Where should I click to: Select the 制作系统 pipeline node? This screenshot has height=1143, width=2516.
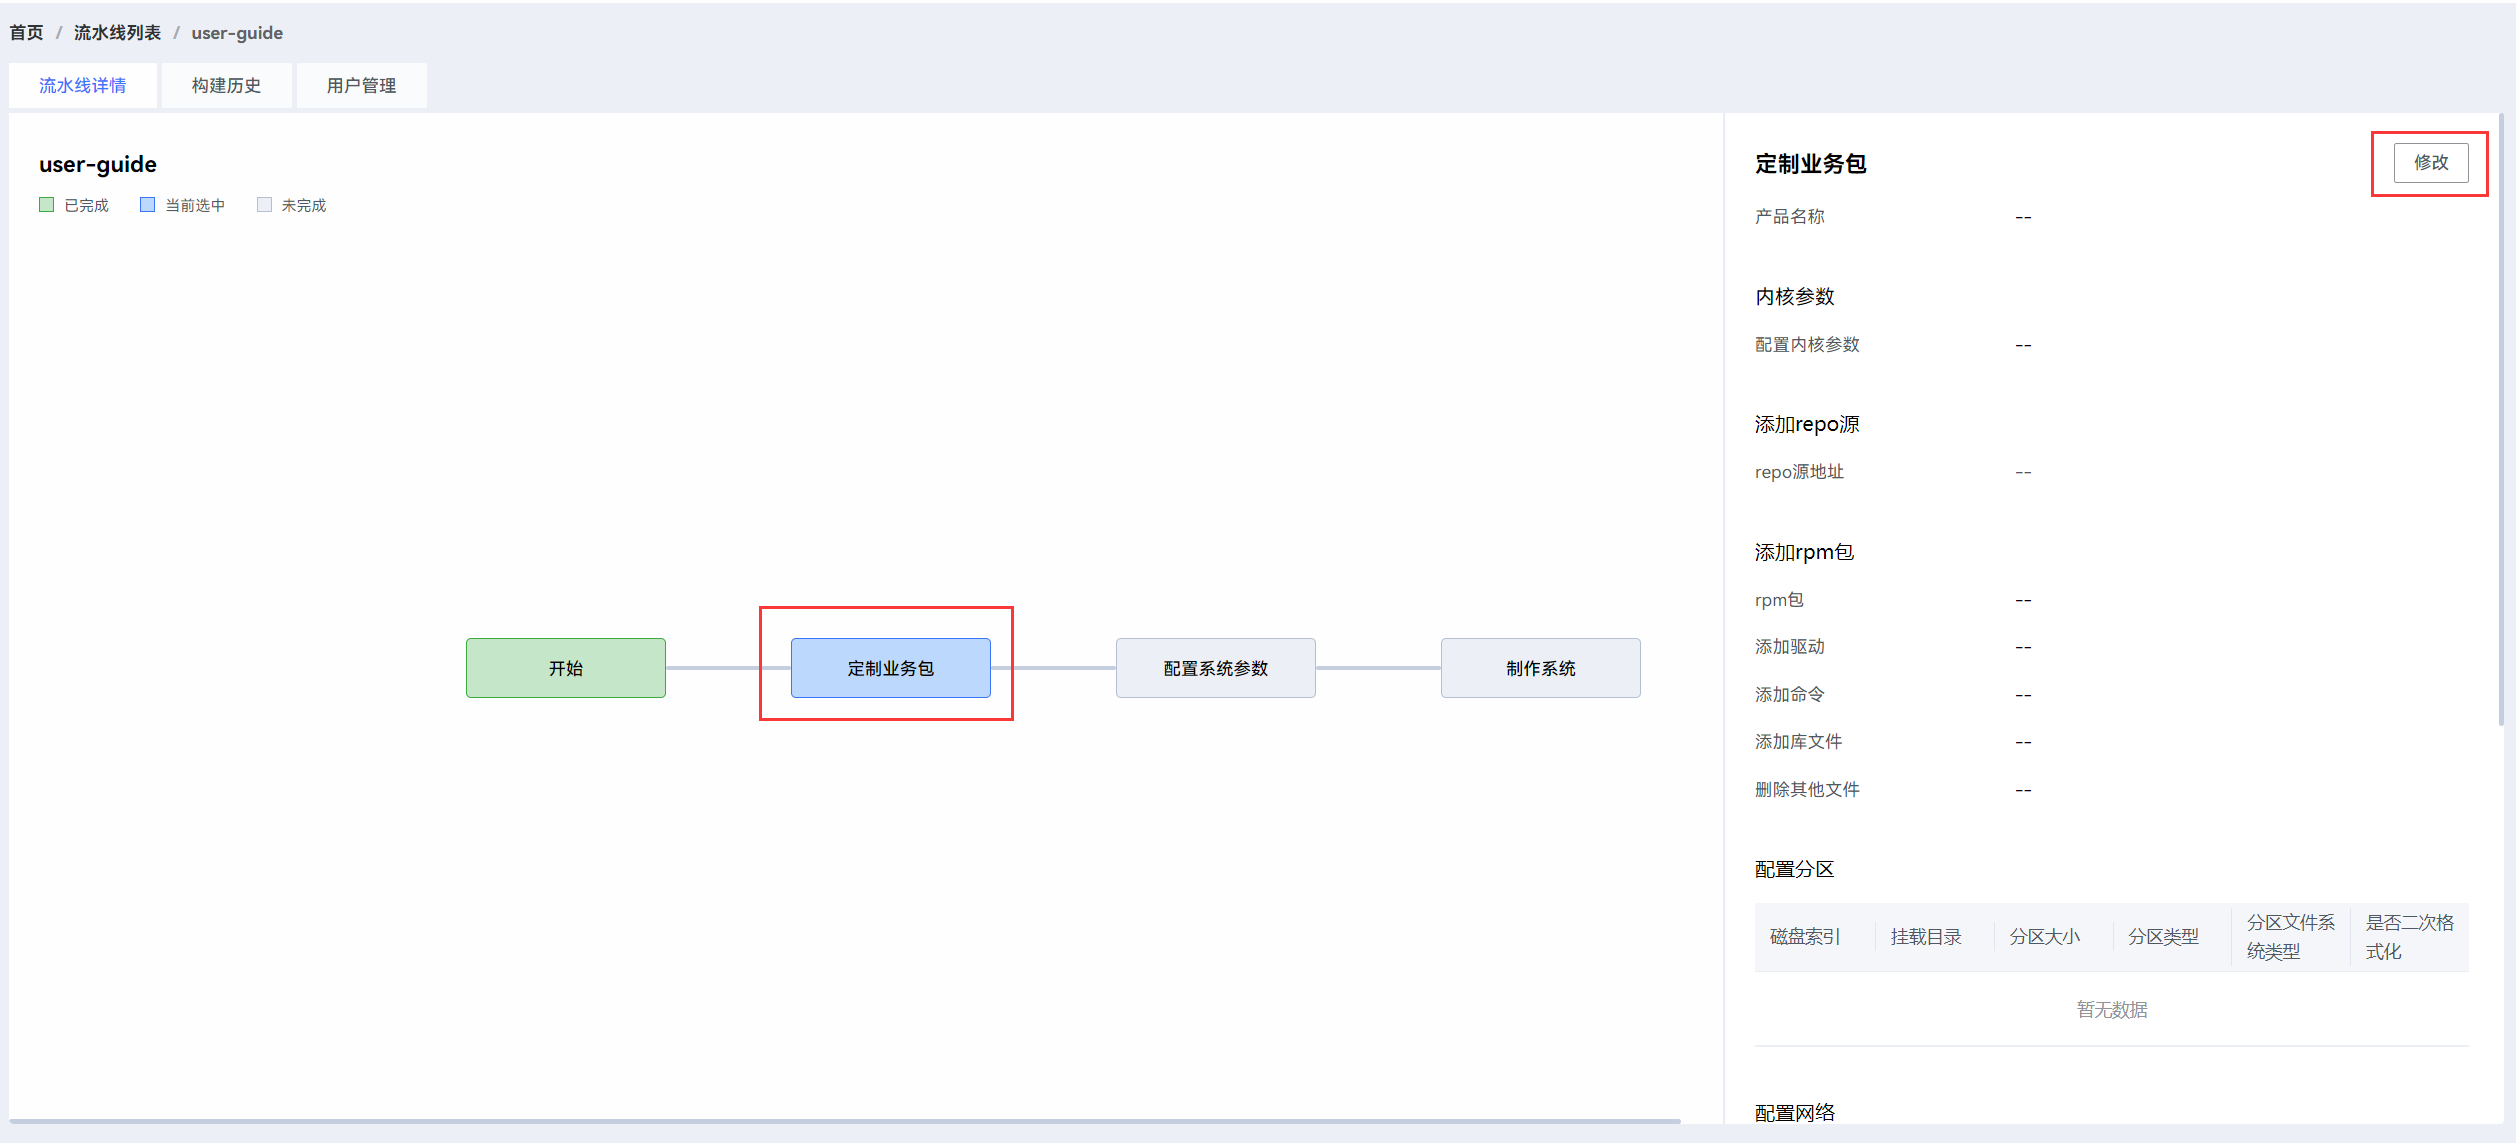coord(1540,668)
